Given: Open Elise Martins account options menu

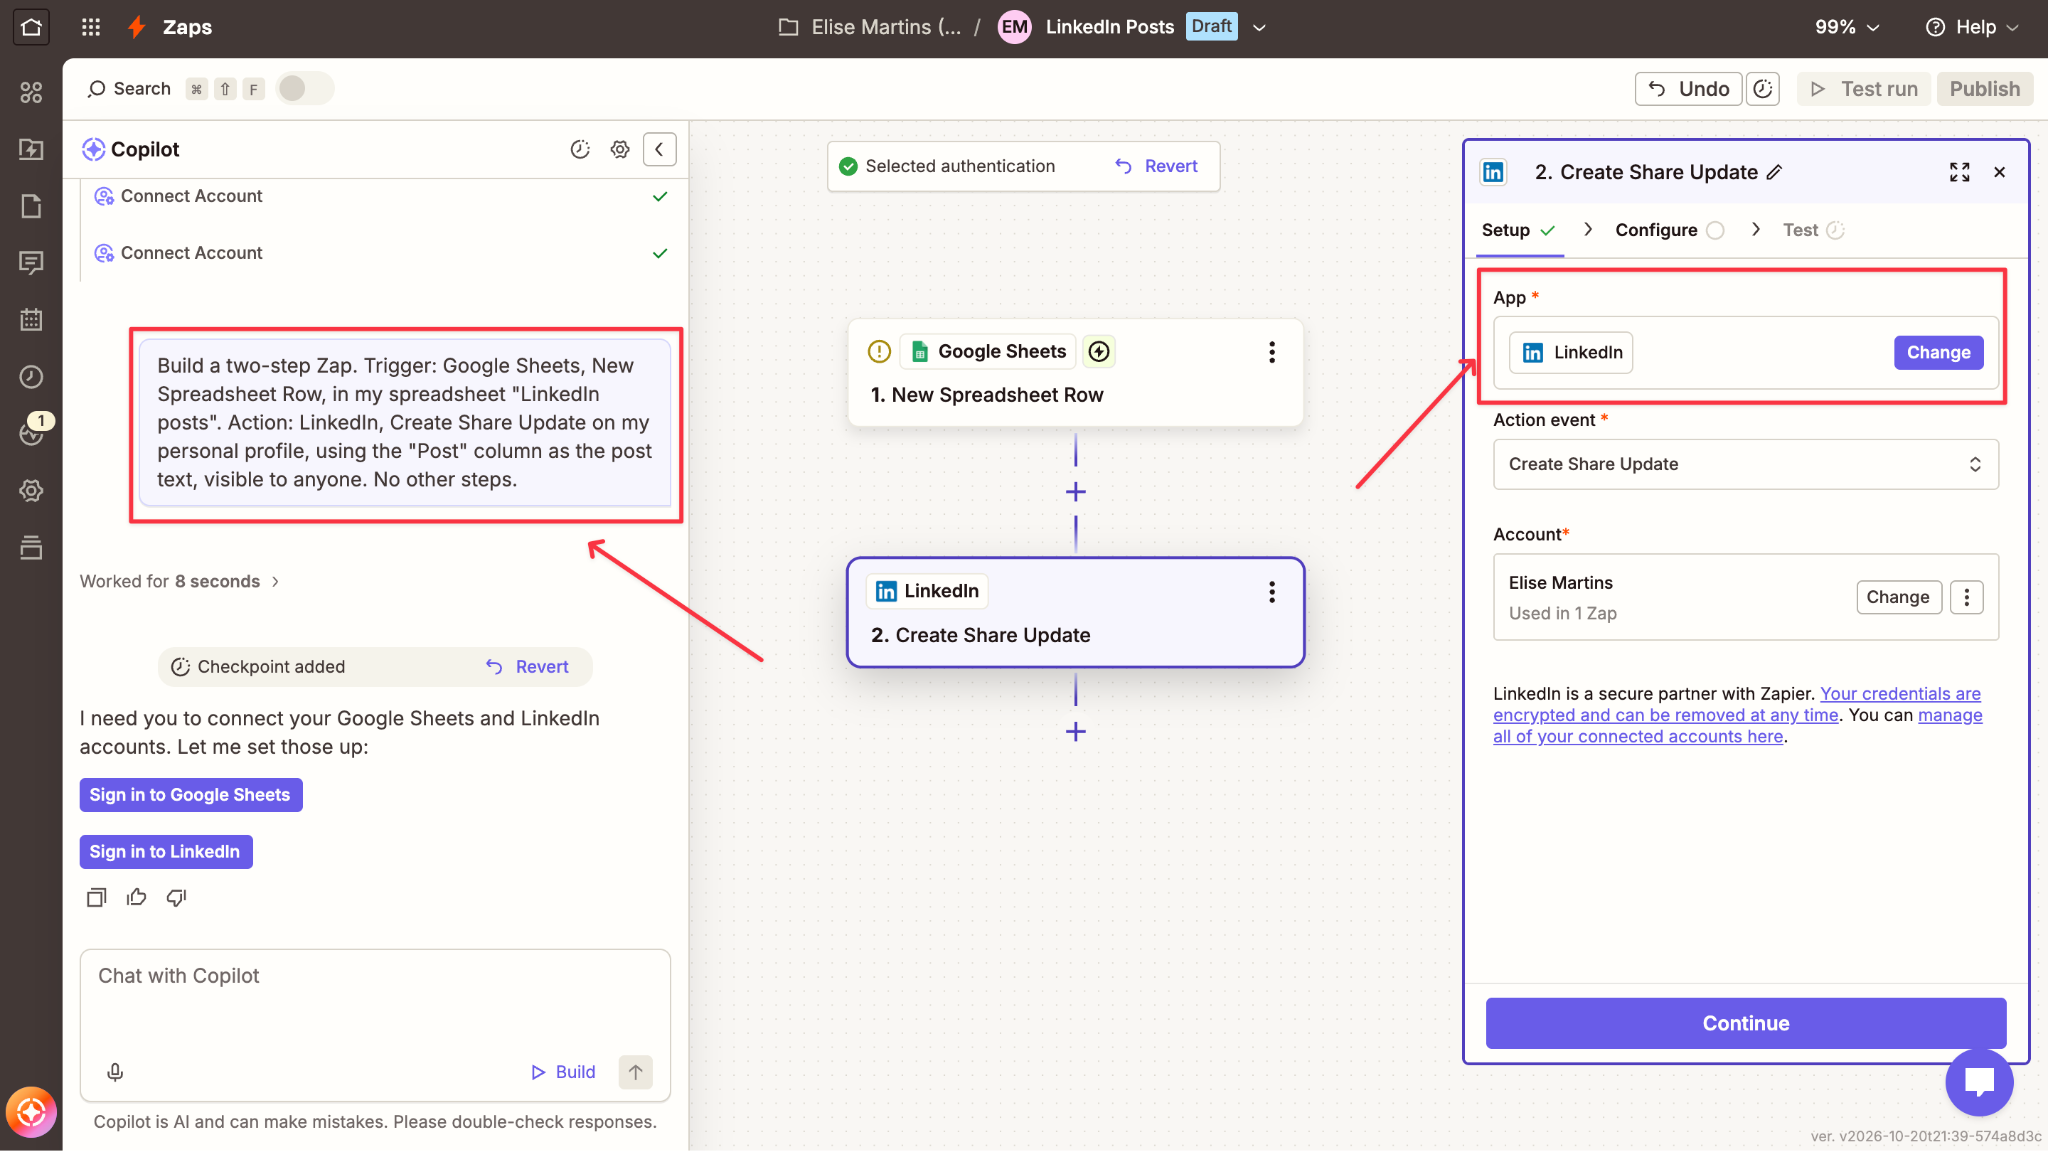Looking at the screenshot, I should [1967, 597].
